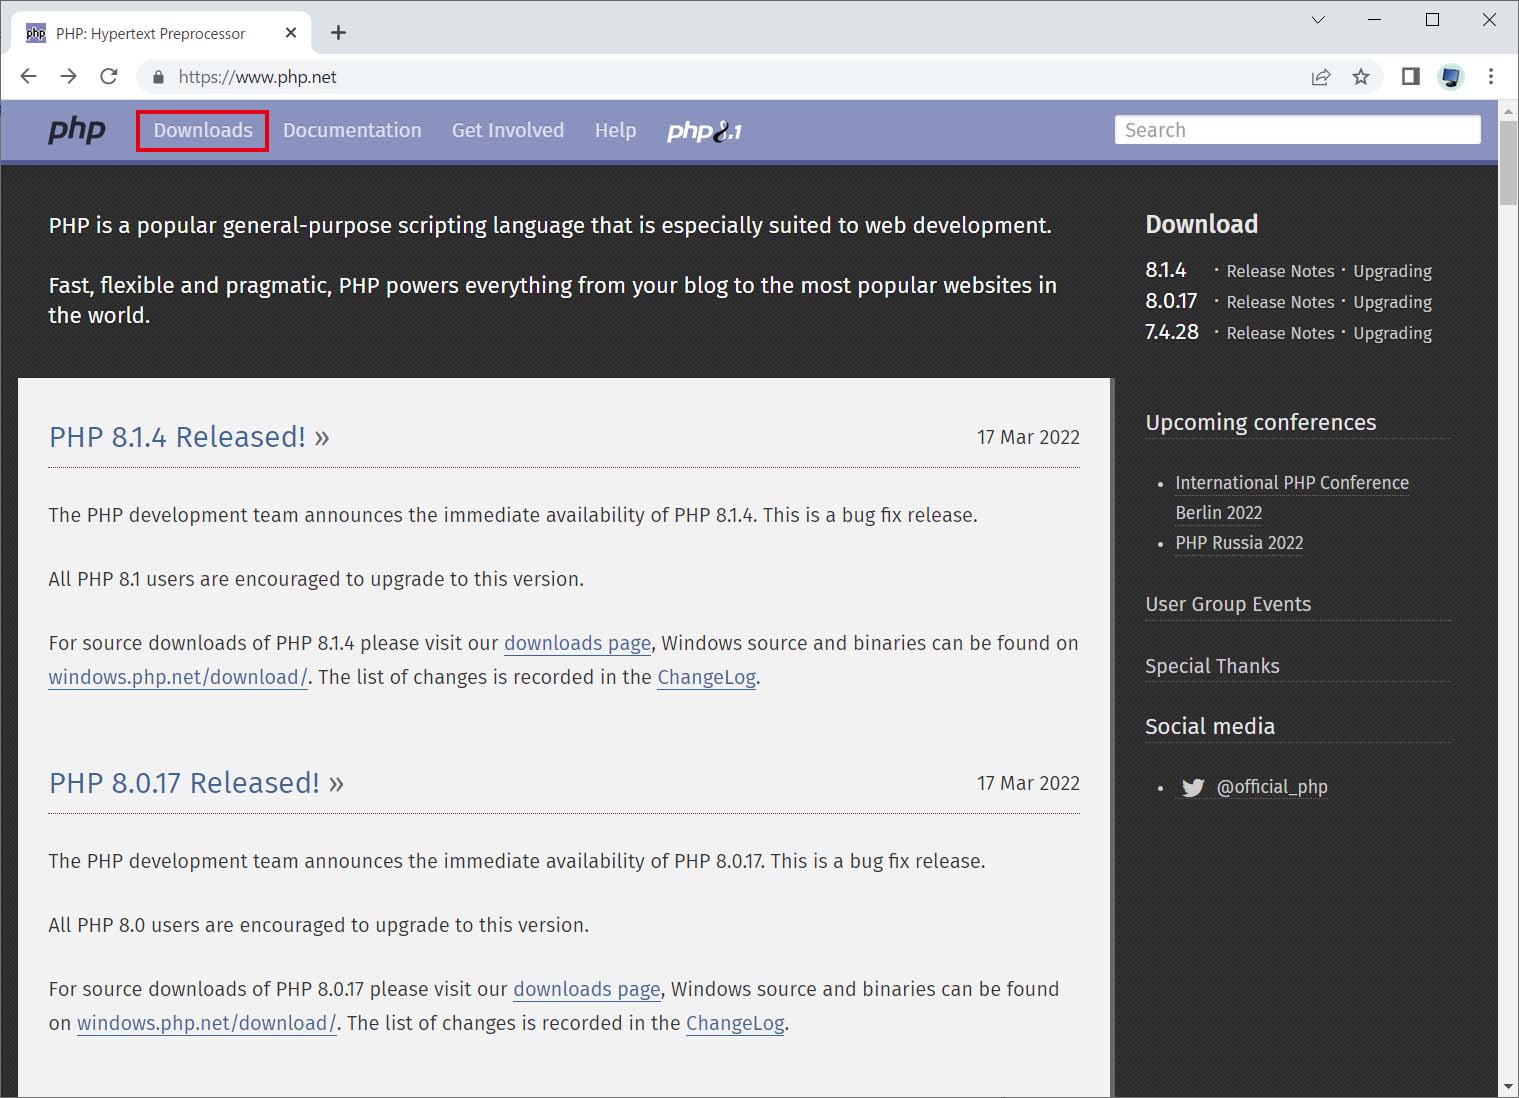Open the Get Involved menu item
This screenshot has height=1098, width=1519.
pyautogui.click(x=508, y=131)
